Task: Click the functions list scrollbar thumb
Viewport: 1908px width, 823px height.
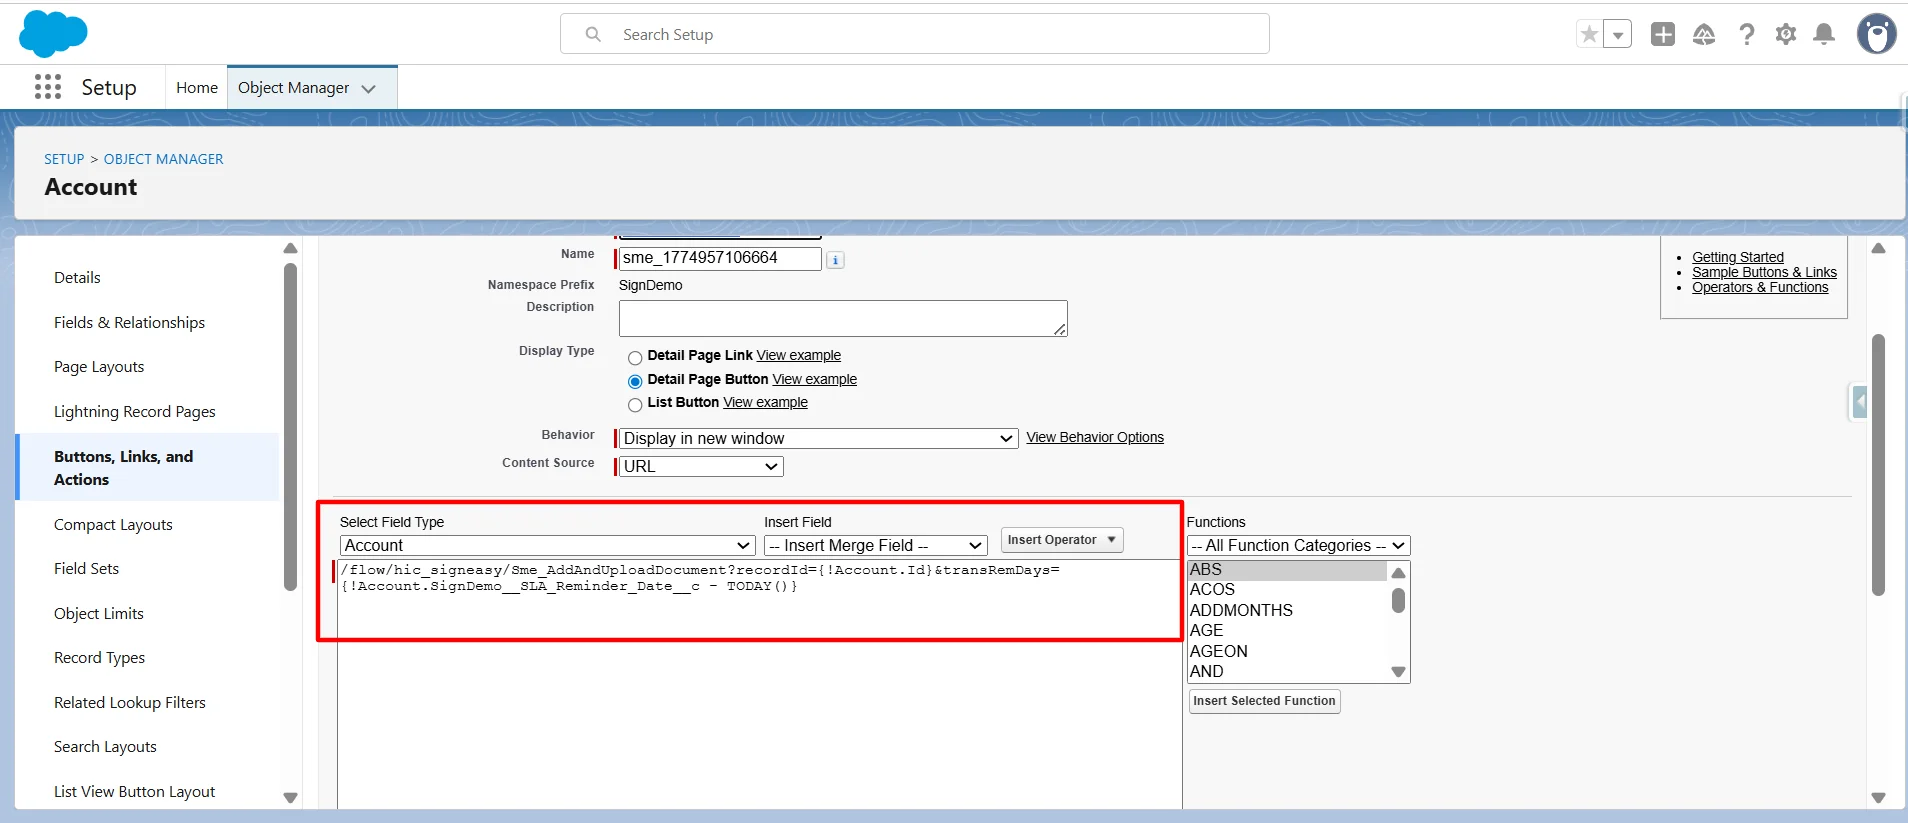Action: pos(1398,600)
